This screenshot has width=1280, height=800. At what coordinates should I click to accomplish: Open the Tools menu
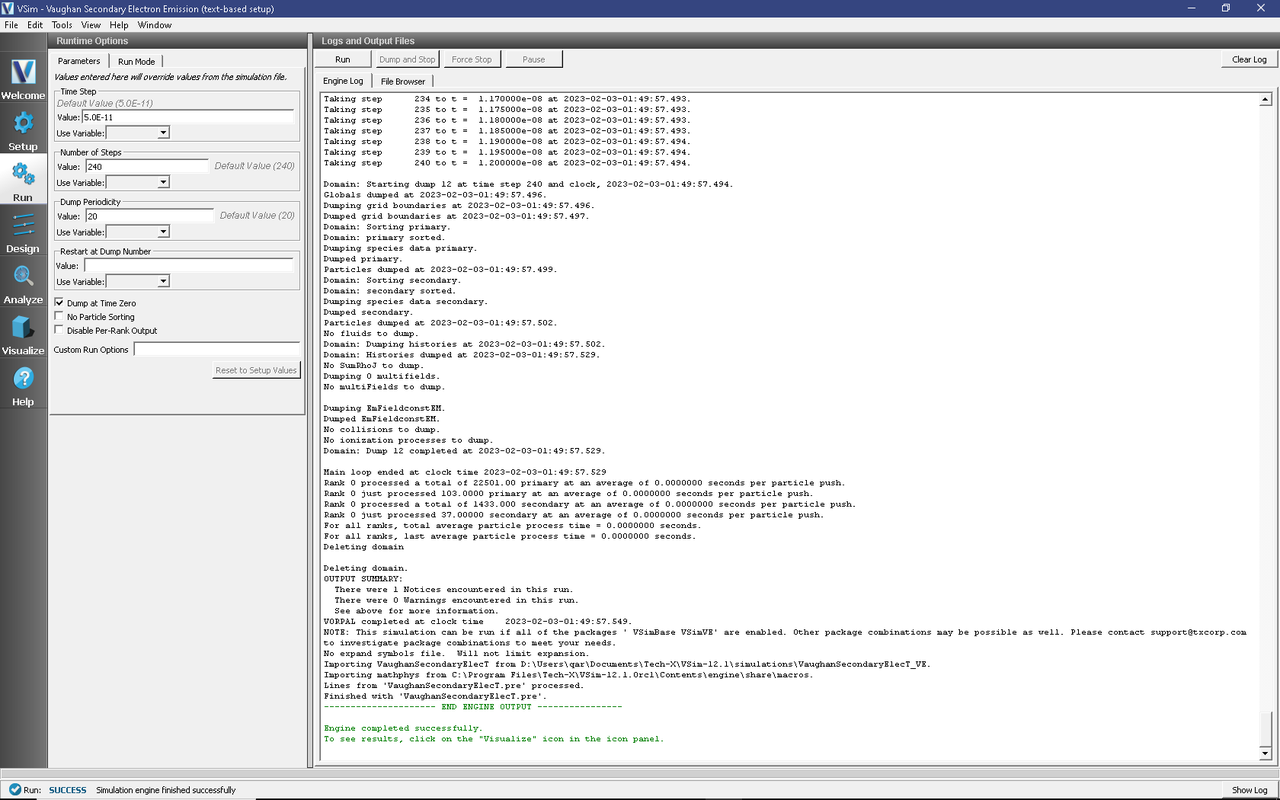click(62, 24)
